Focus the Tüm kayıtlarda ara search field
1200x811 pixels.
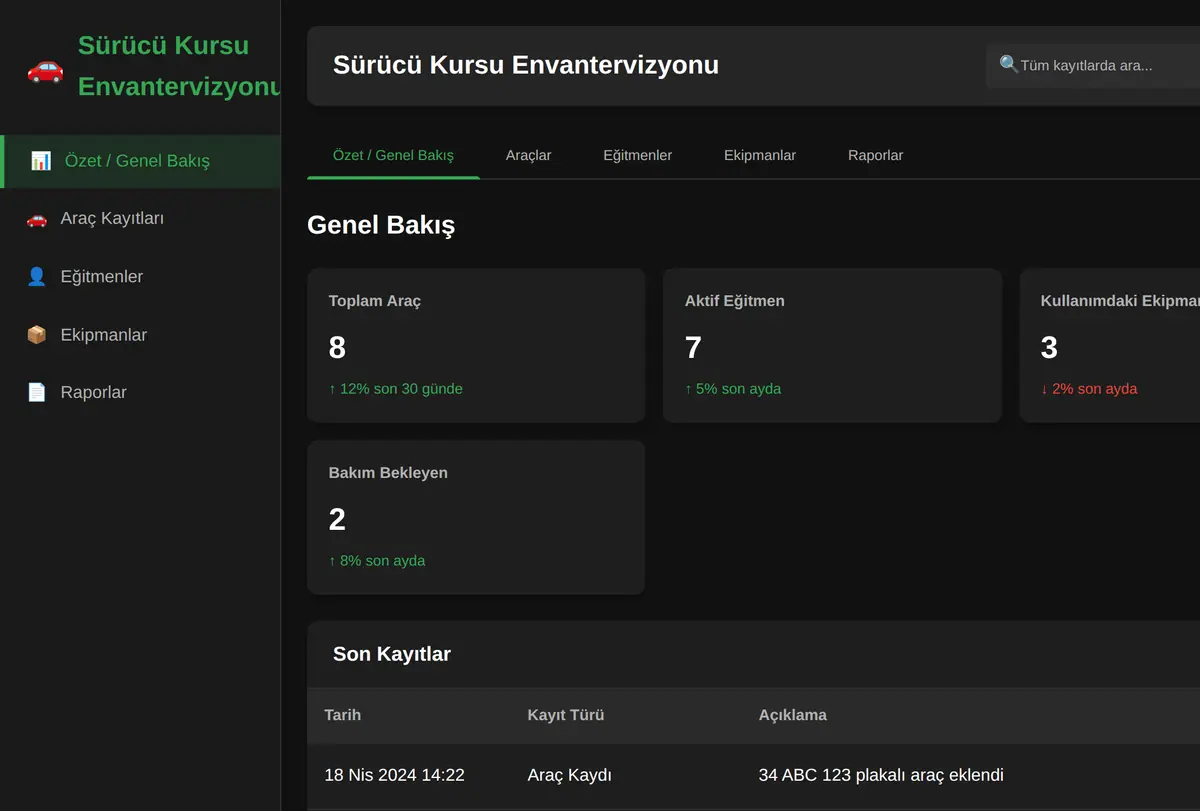1093,66
